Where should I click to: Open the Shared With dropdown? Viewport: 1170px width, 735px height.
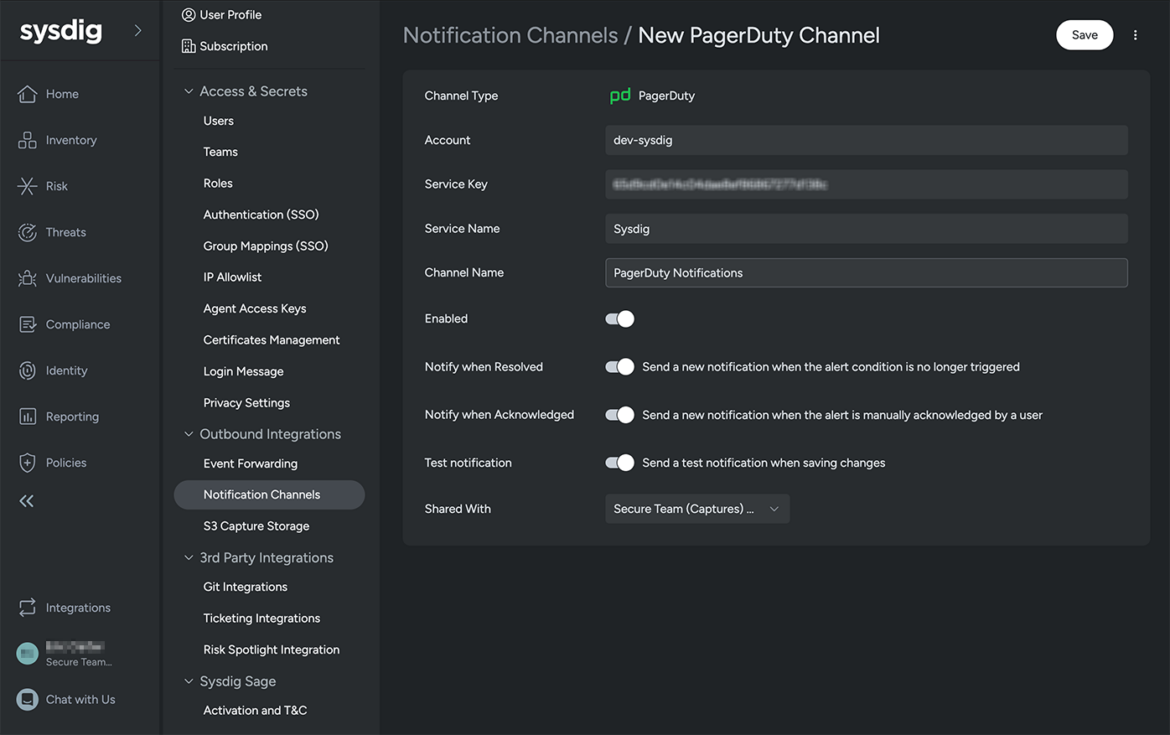697,509
